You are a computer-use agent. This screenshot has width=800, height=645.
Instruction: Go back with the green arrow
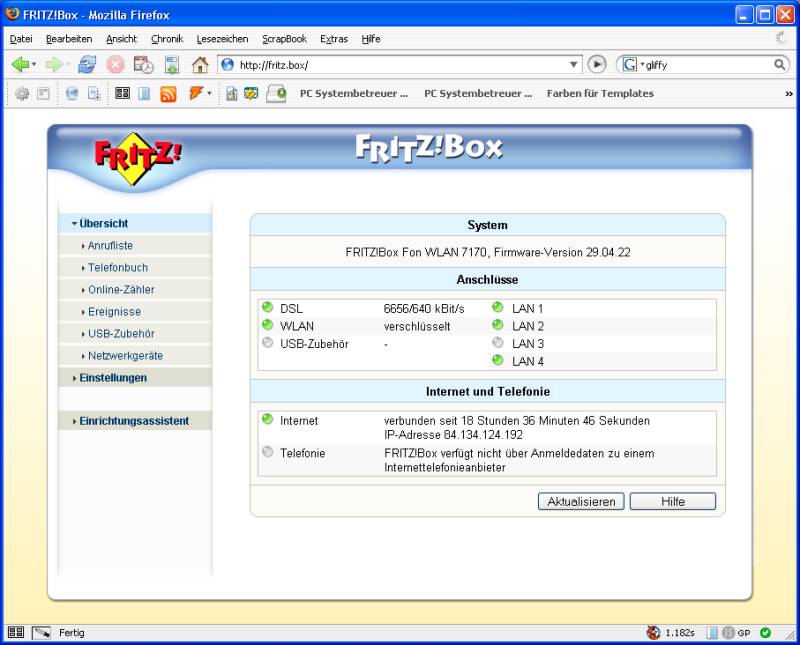tap(20, 65)
